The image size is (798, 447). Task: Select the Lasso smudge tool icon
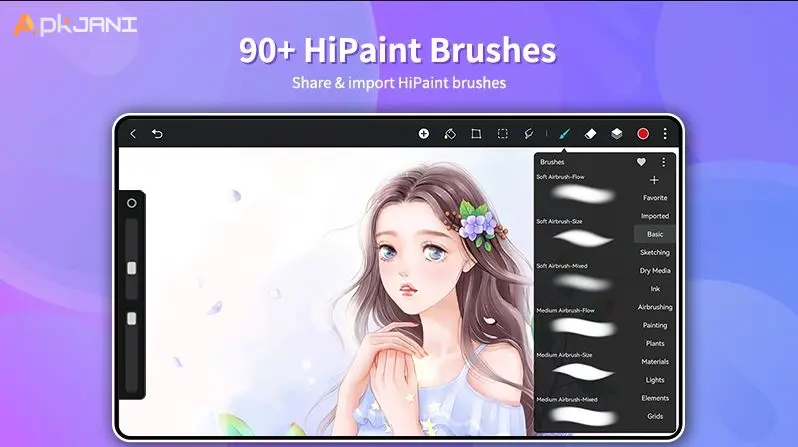coord(528,134)
